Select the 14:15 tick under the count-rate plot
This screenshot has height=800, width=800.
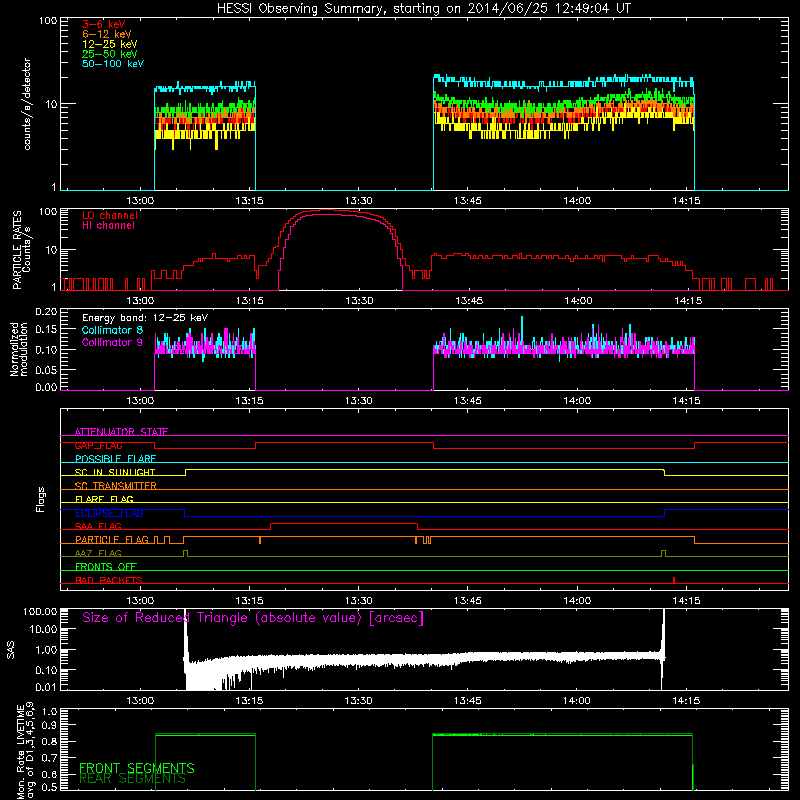(x=686, y=201)
